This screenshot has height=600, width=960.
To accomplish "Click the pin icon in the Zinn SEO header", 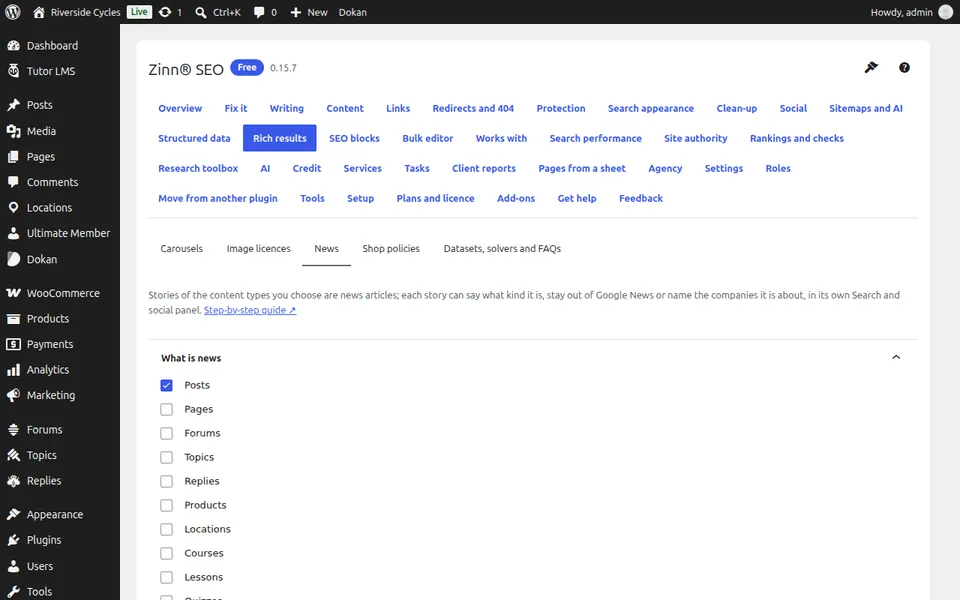I will pos(871,67).
